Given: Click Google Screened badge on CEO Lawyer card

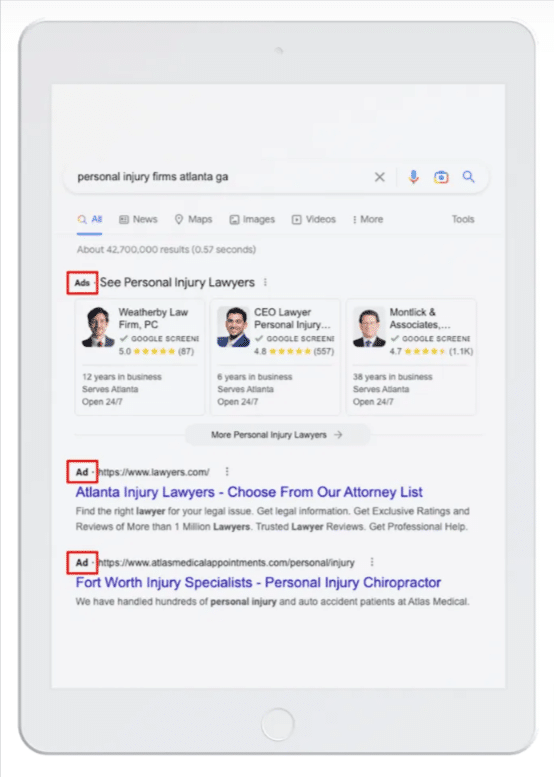Looking at the screenshot, I should [x=294, y=338].
